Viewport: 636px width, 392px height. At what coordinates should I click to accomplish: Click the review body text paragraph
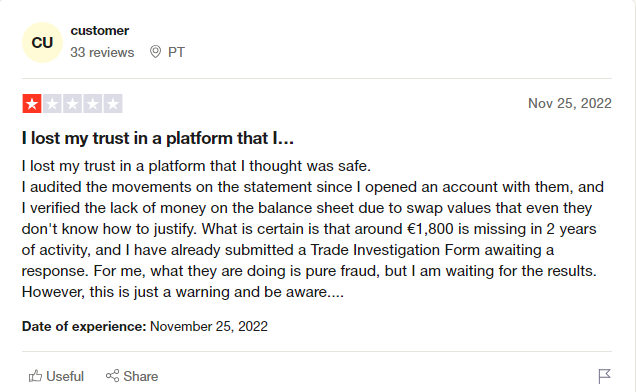pyautogui.click(x=313, y=229)
